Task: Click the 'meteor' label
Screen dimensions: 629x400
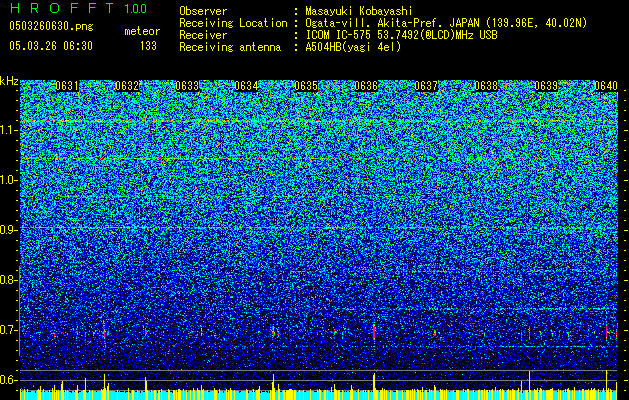Action: pos(142,31)
